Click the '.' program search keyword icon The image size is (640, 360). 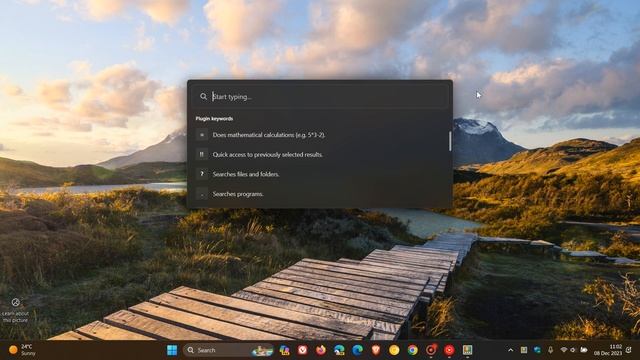pyautogui.click(x=202, y=194)
